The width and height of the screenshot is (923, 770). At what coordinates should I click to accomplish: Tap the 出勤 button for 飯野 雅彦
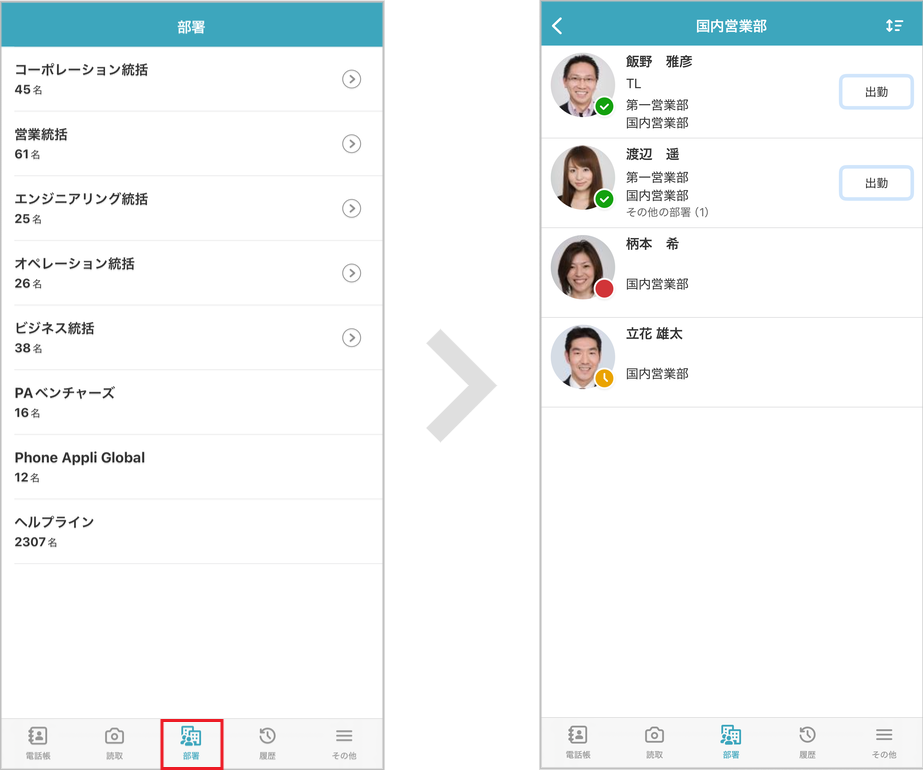coord(876,92)
